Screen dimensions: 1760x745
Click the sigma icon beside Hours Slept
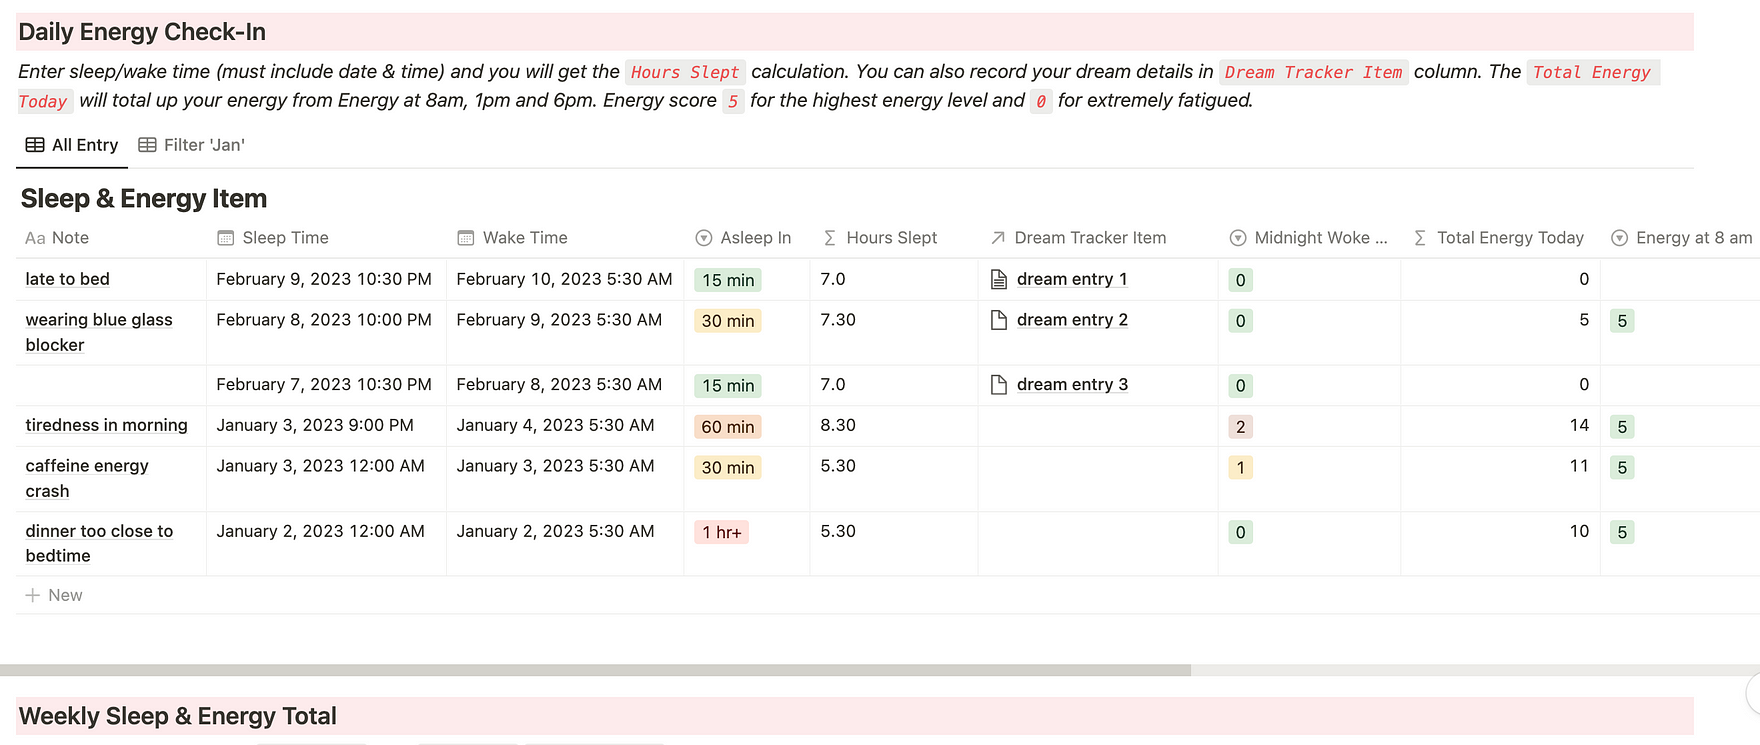830,238
